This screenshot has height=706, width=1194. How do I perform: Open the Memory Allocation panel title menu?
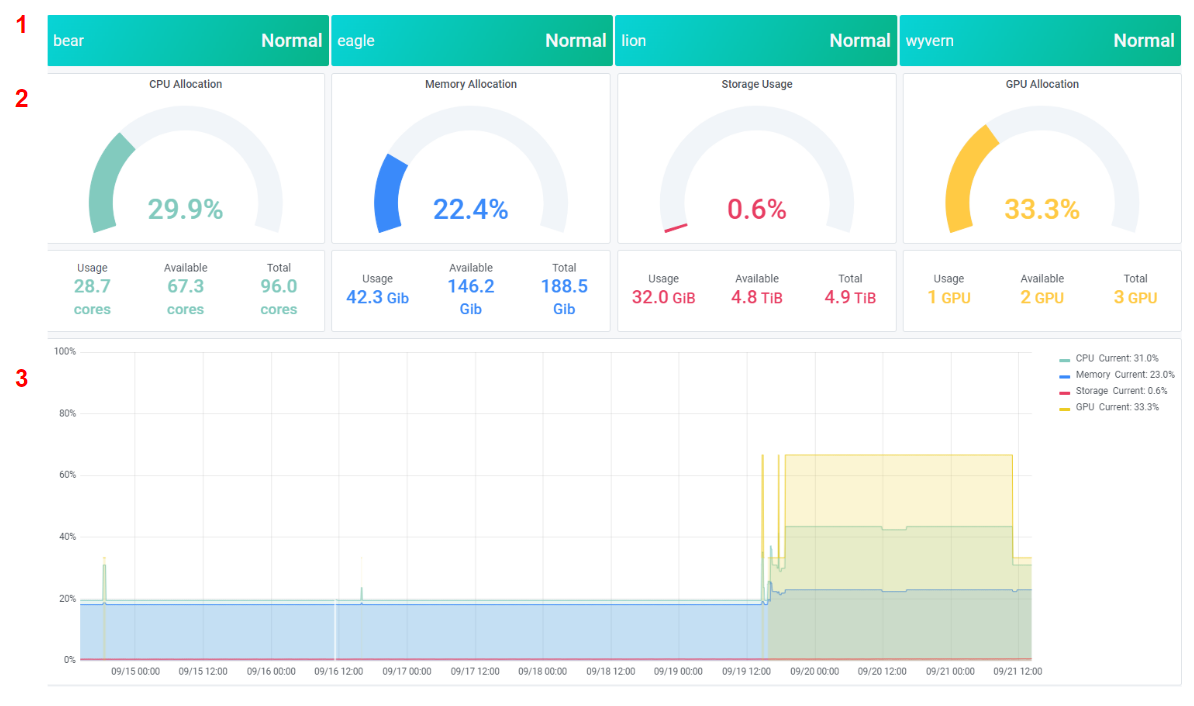[471, 84]
